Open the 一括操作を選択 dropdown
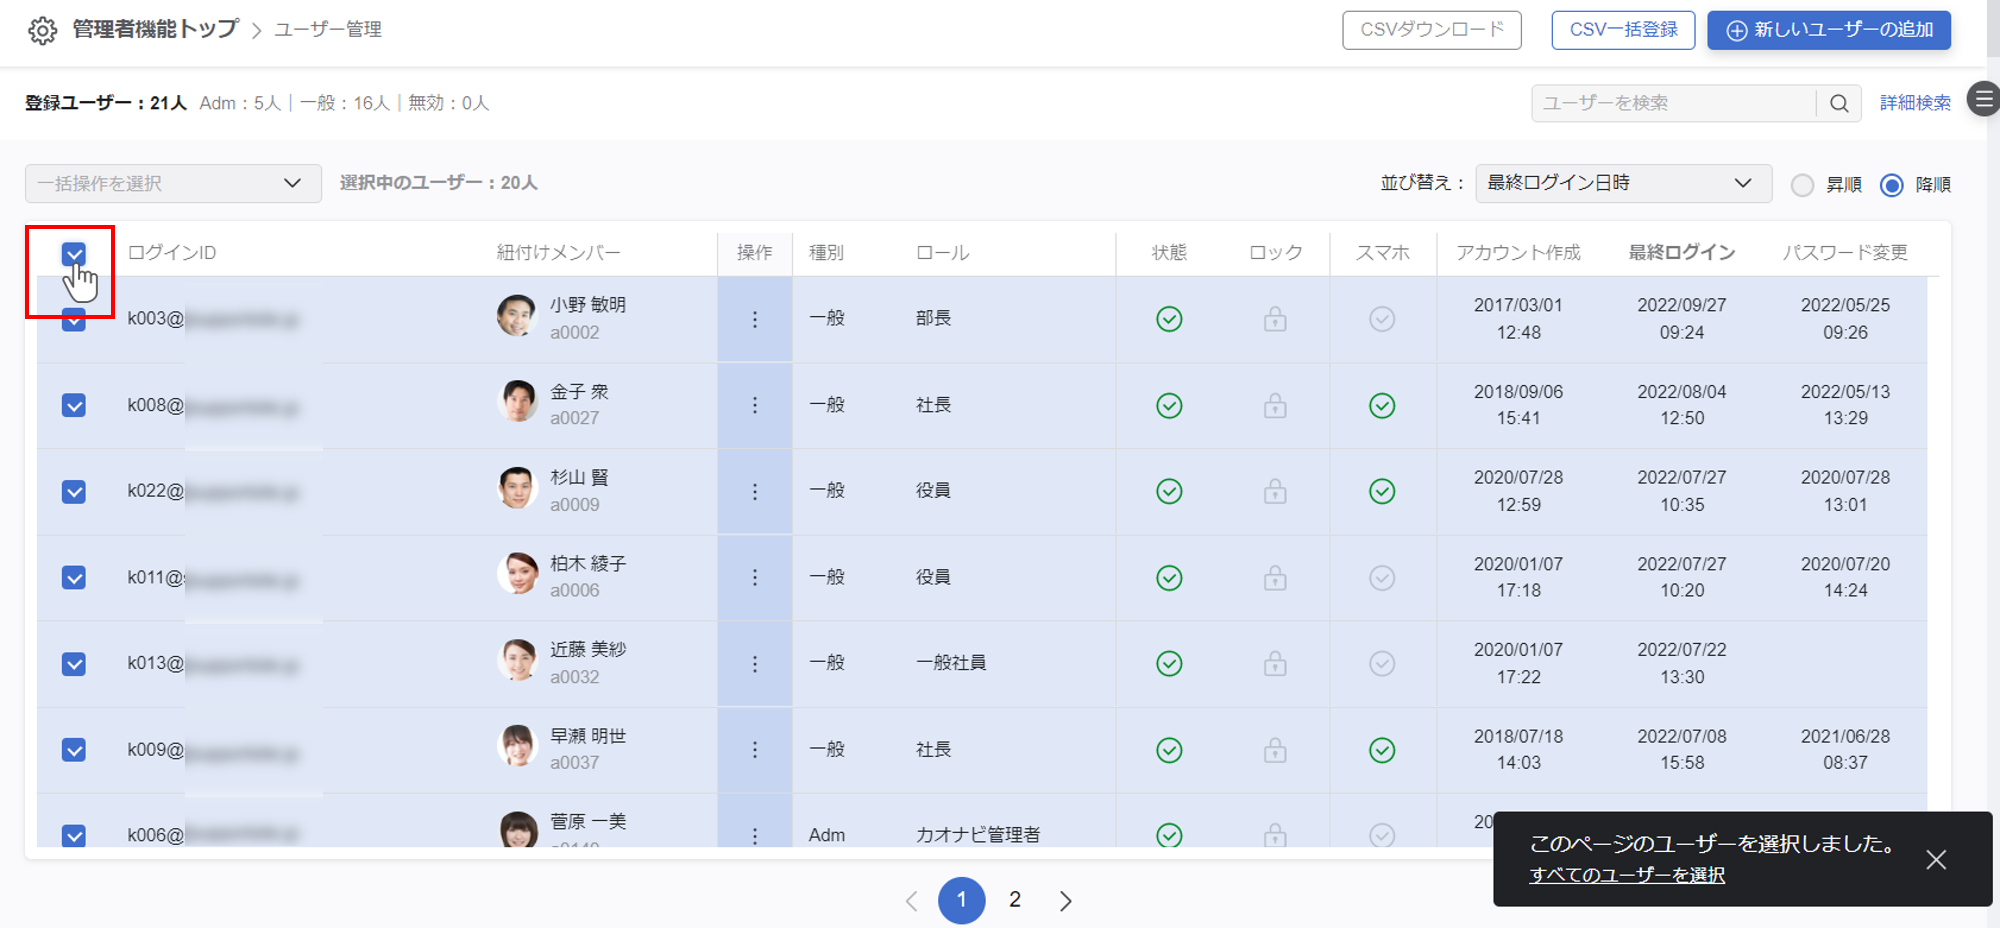Image resolution: width=2000 pixels, height=928 pixels. click(173, 183)
